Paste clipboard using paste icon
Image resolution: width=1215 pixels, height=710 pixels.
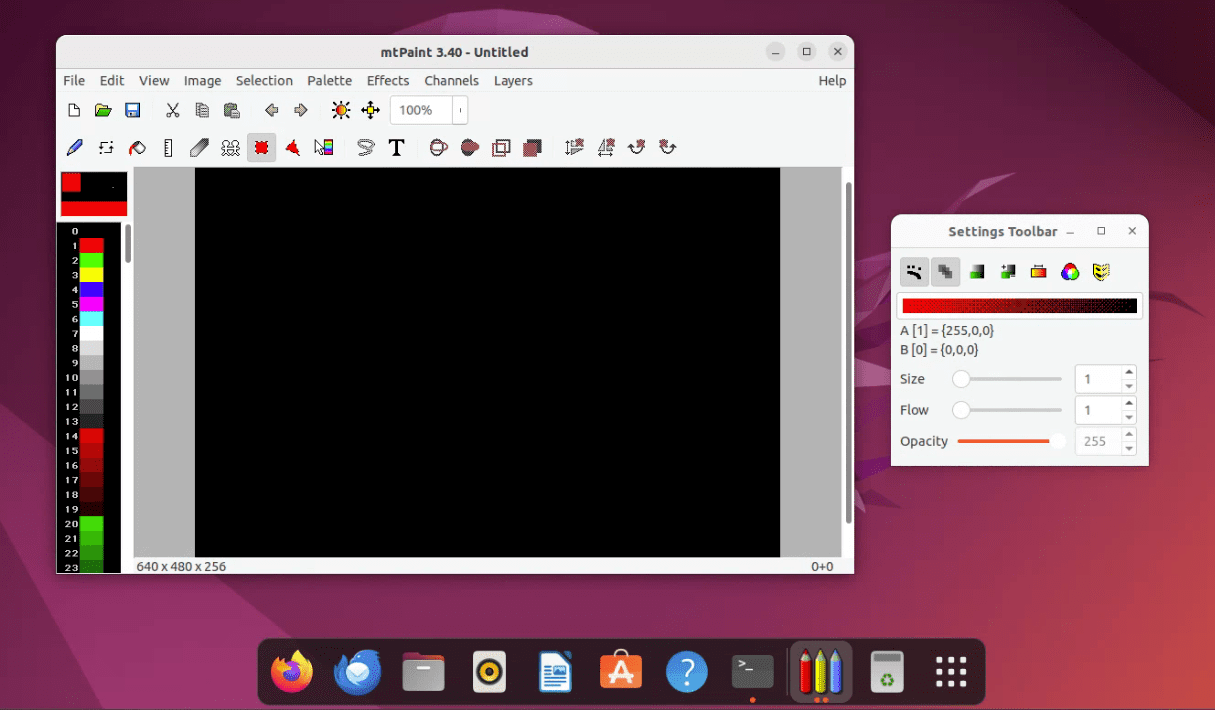[x=231, y=110]
